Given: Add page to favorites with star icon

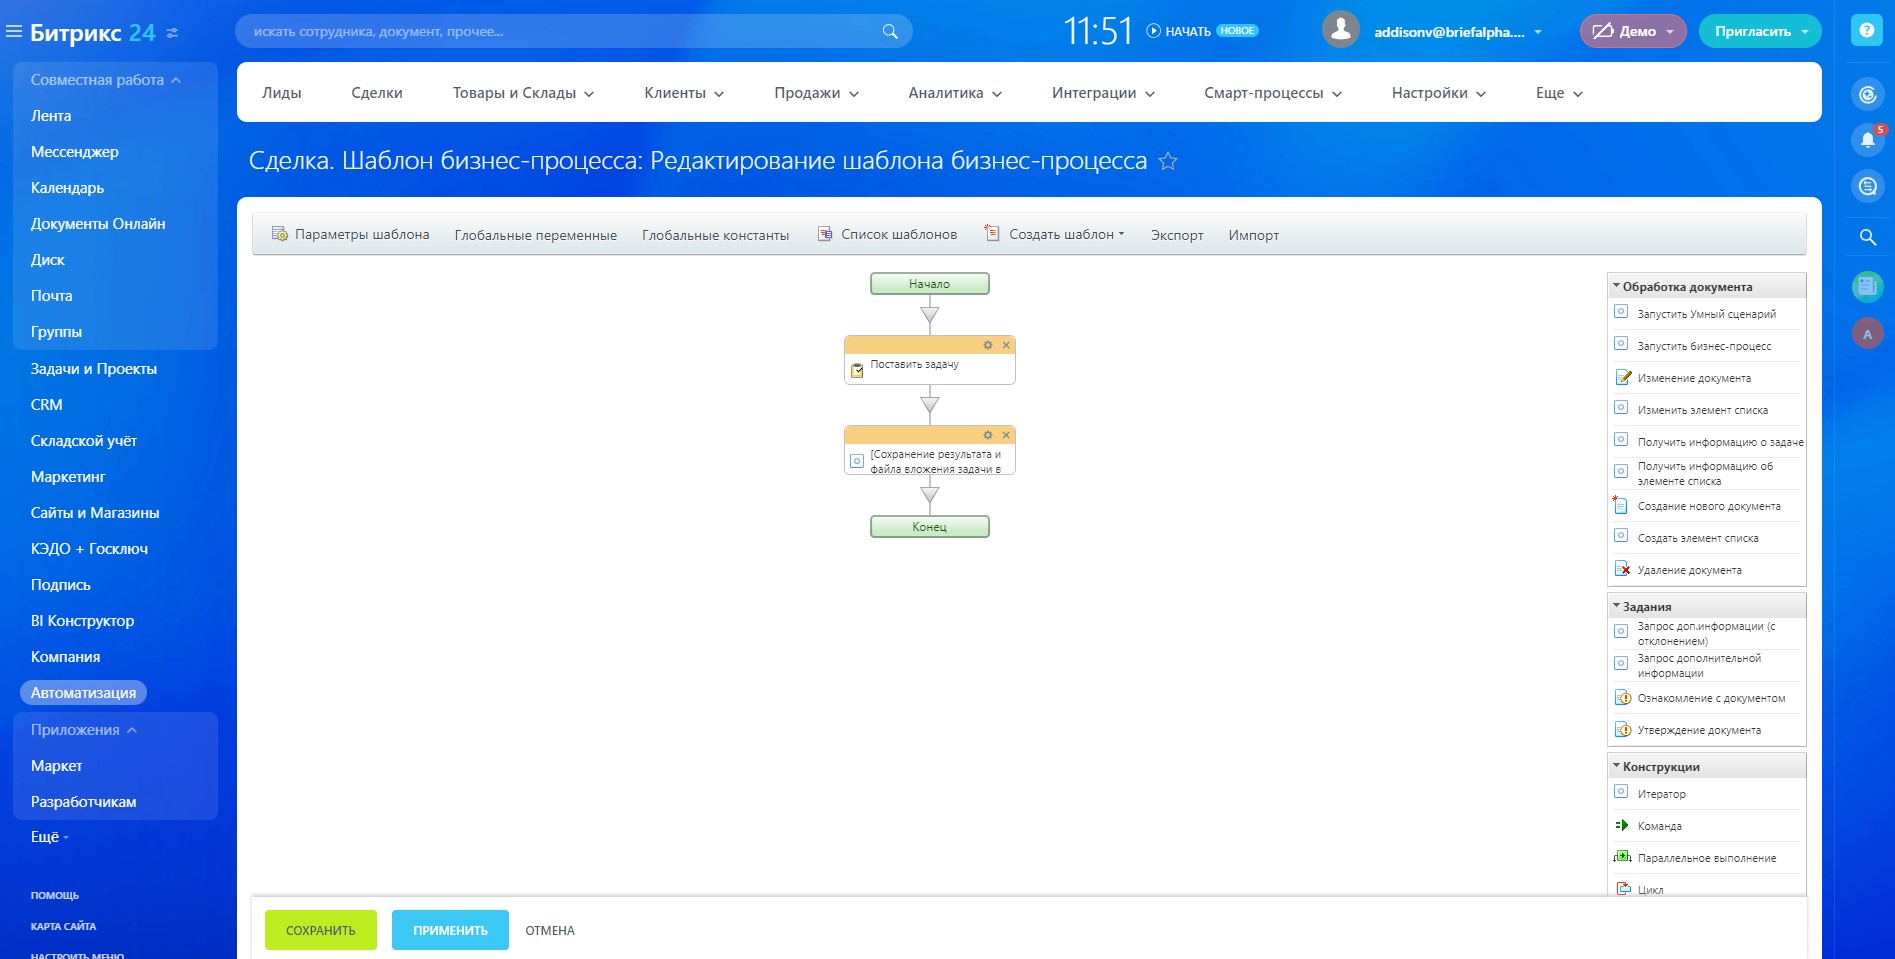Looking at the screenshot, I should pos(1167,161).
